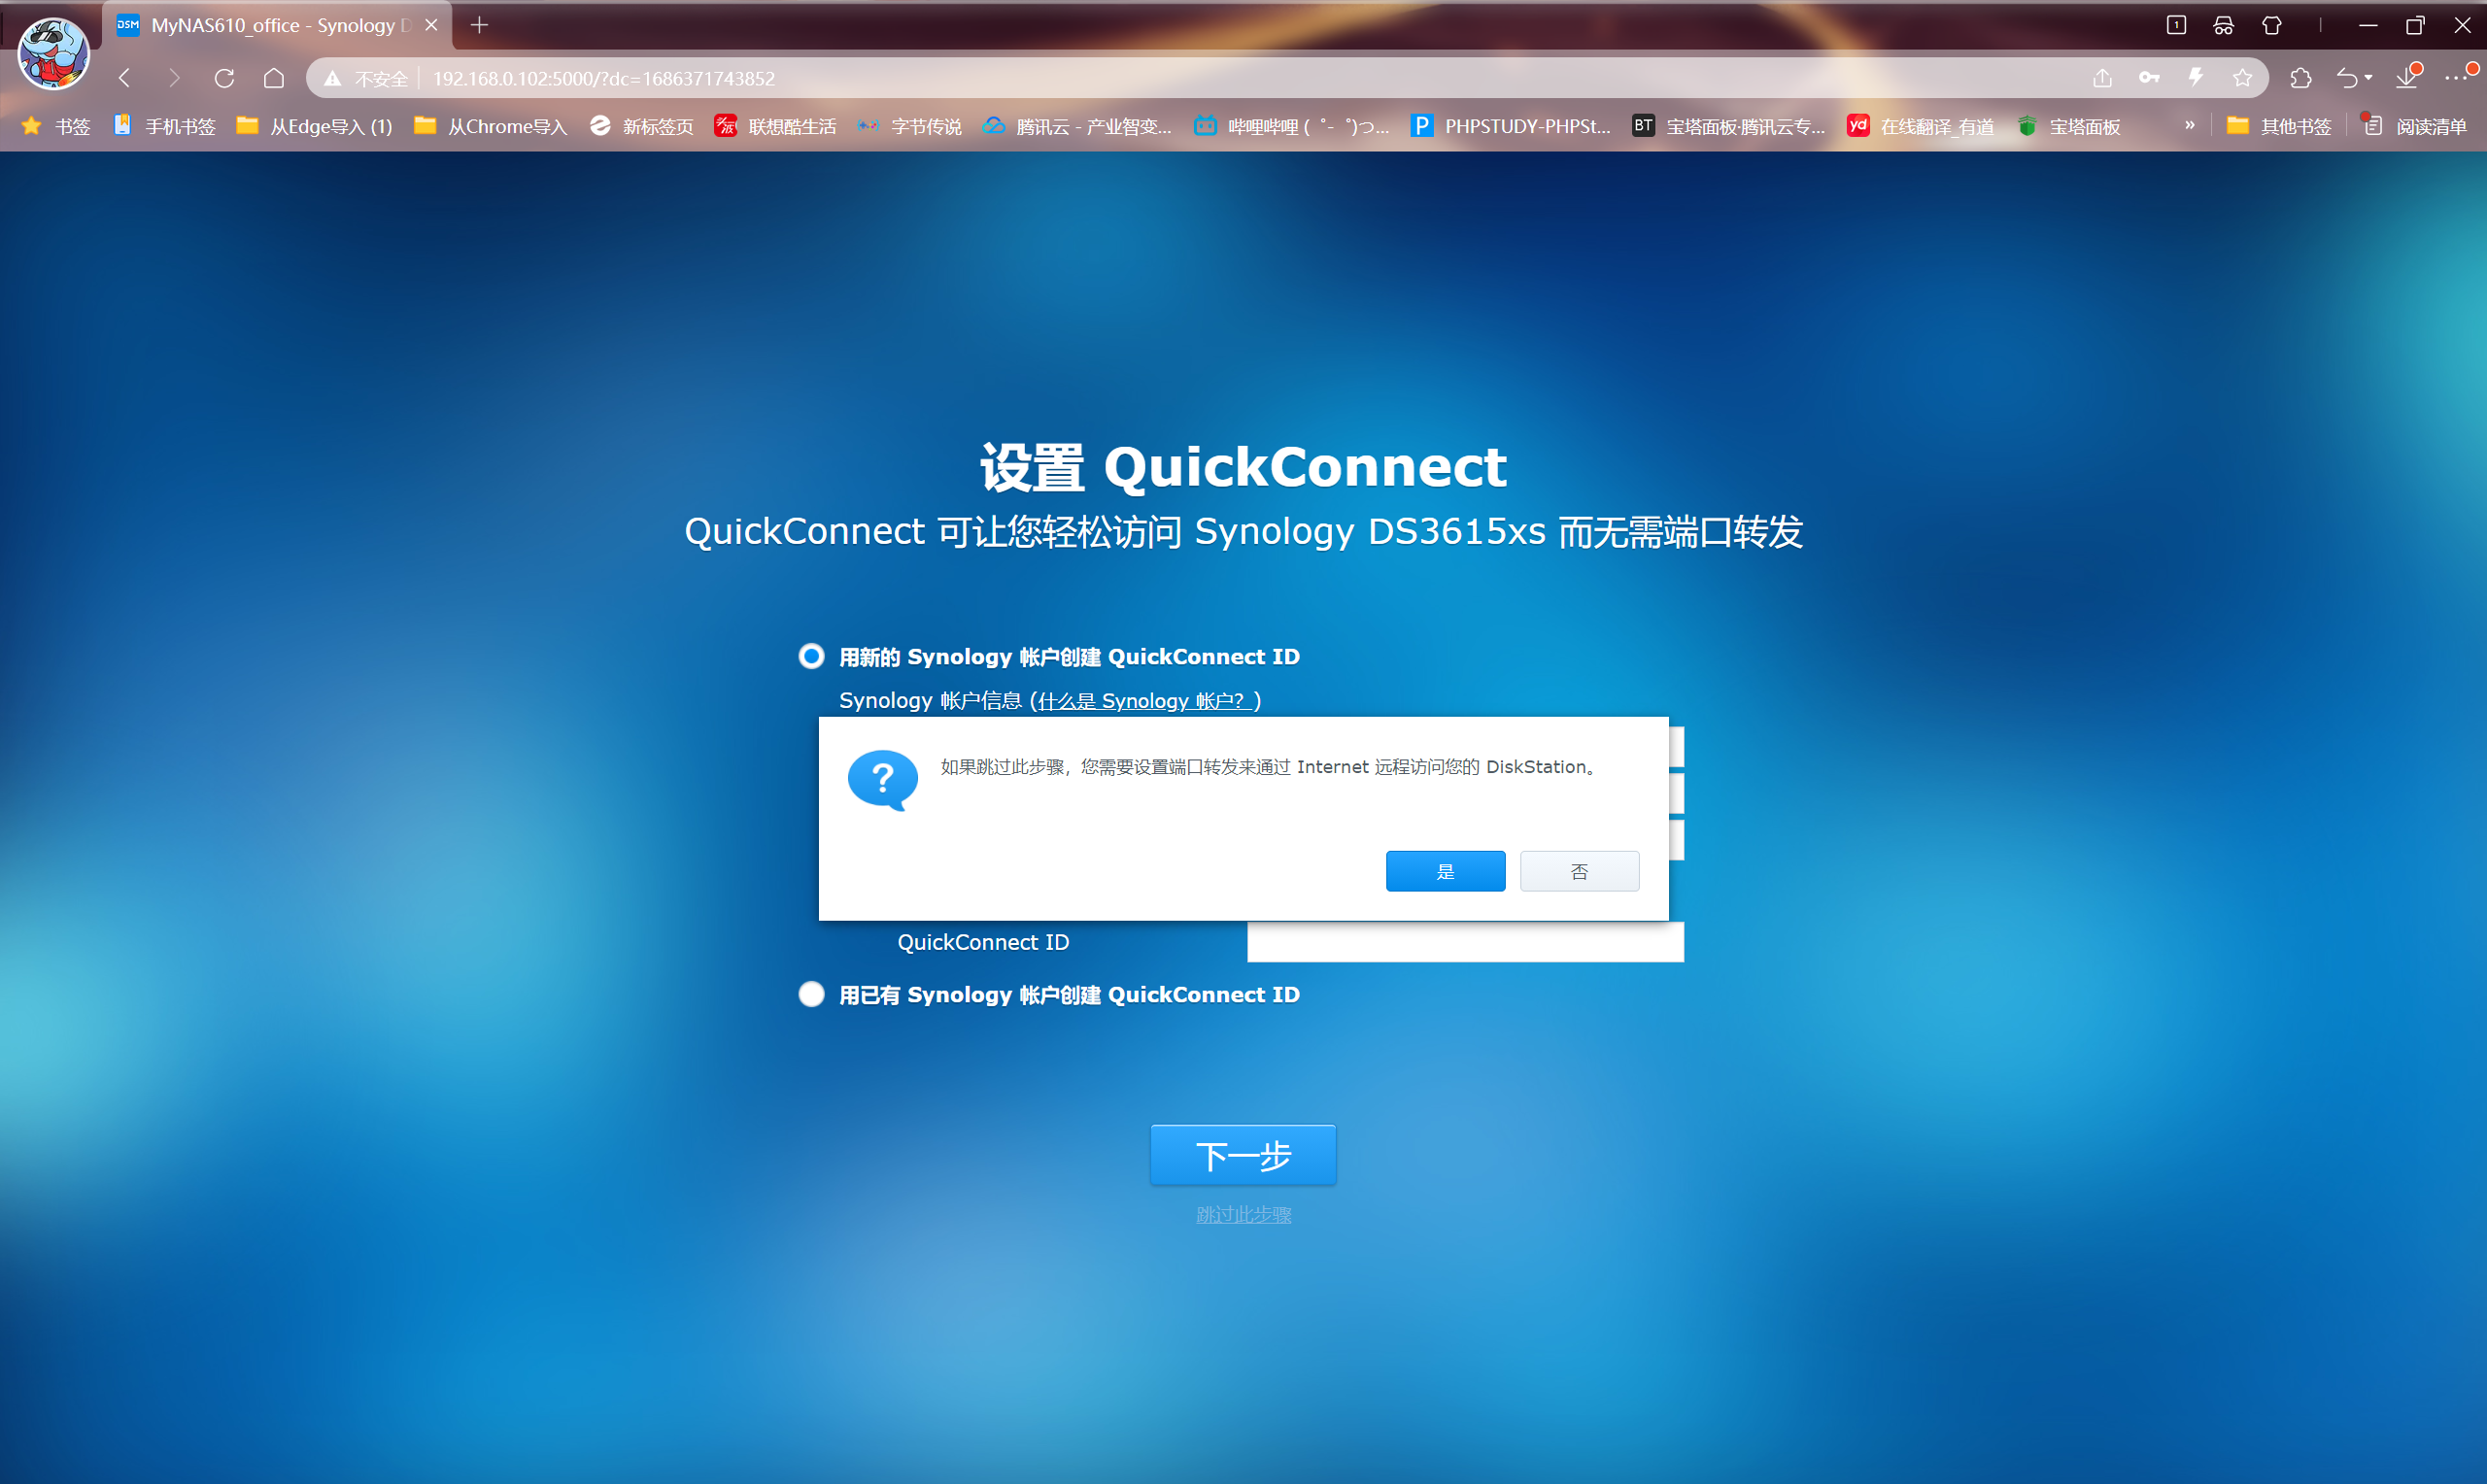Open the 字节传说 bookmark

[909, 126]
